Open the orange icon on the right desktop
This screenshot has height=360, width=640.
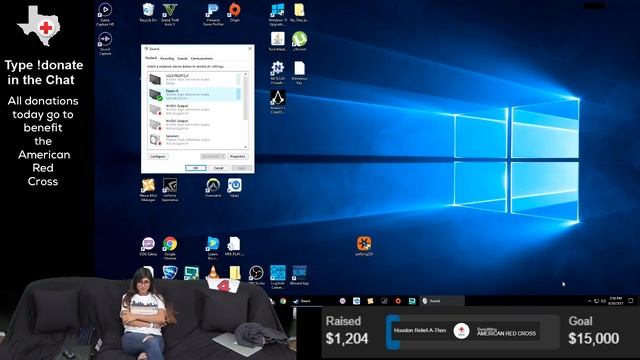(364, 246)
